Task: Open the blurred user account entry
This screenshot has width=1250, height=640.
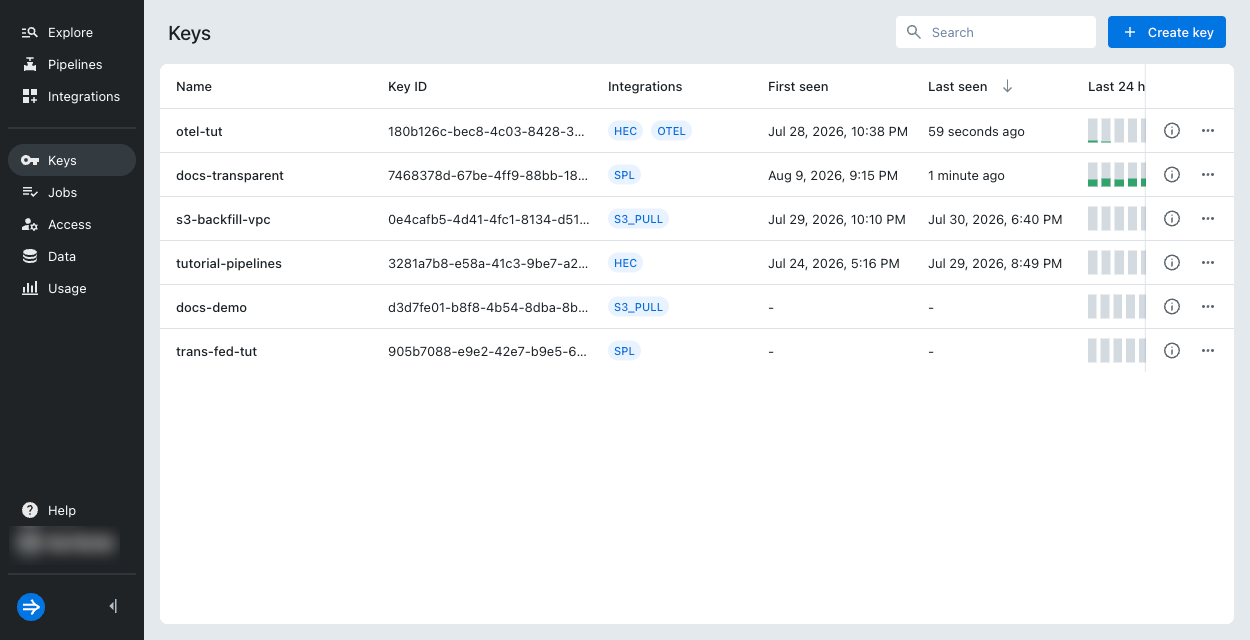Action: click(64, 543)
